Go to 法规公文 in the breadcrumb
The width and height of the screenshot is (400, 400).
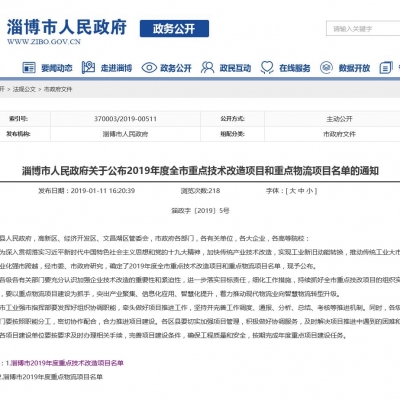[24, 89]
